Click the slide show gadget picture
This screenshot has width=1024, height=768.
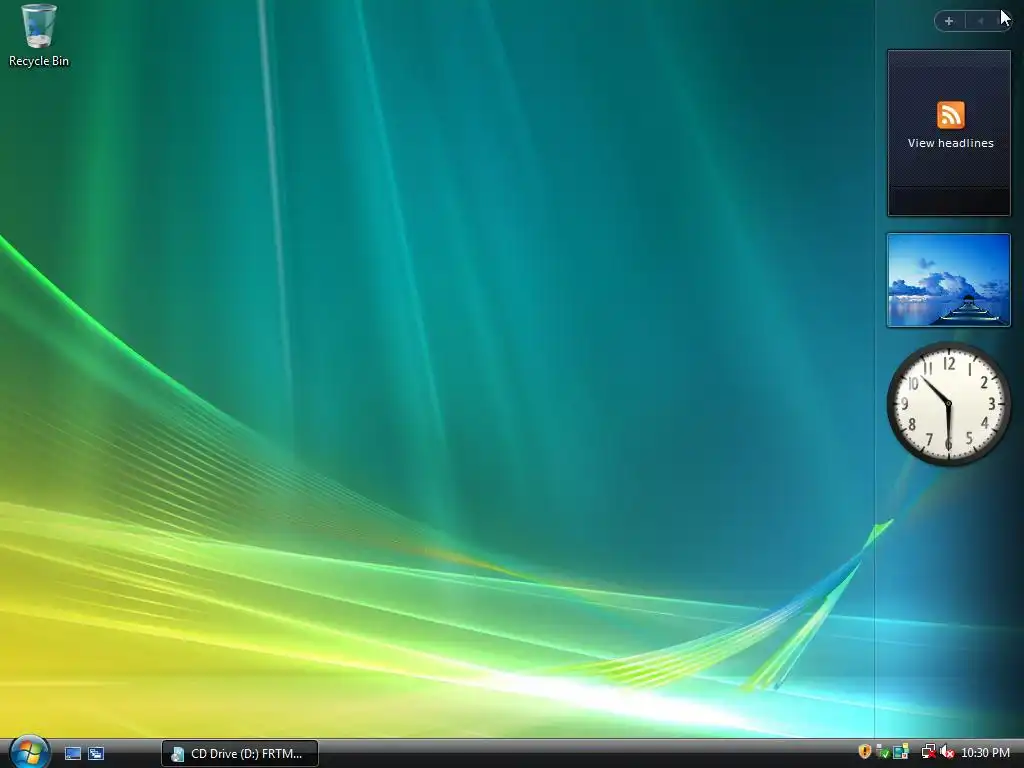[x=948, y=280]
